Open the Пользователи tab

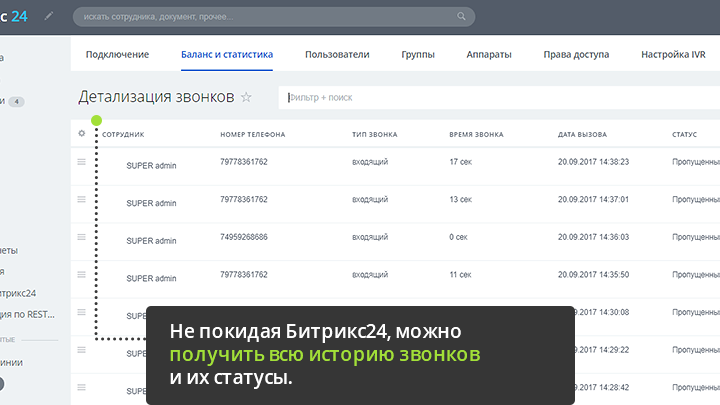tap(337, 55)
